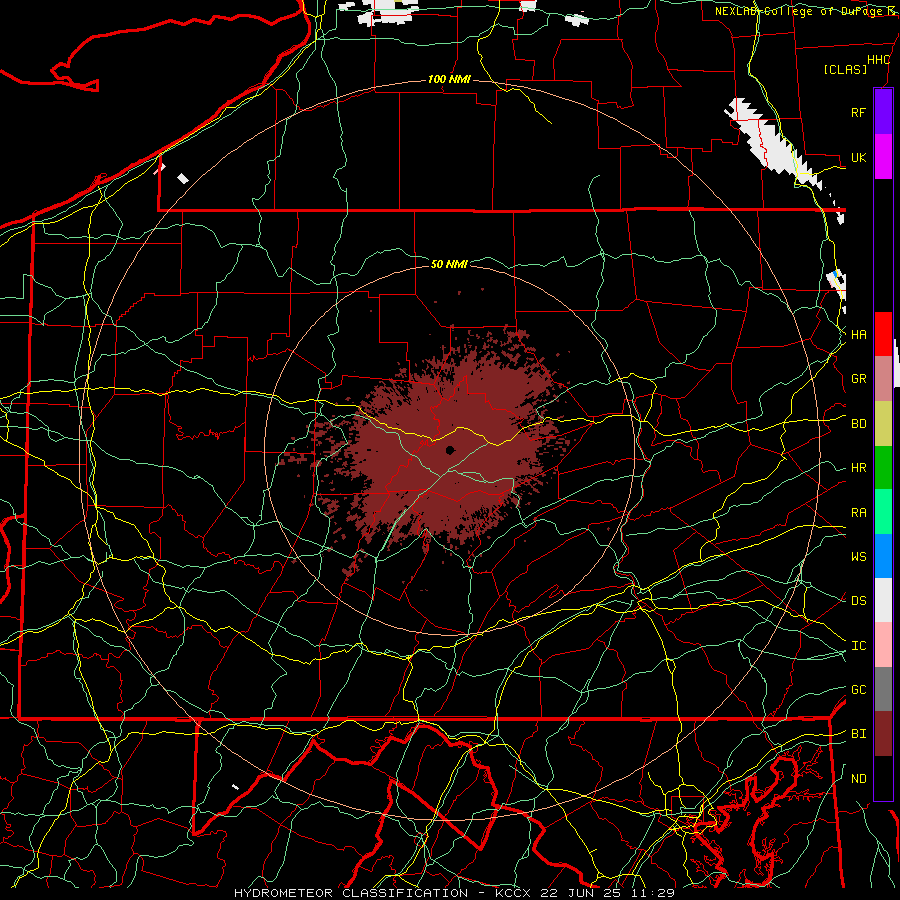Viewport: 900px width, 900px height.
Task: Click the "WS" legend label
Action: pyautogui.click(x=858, y=557)
